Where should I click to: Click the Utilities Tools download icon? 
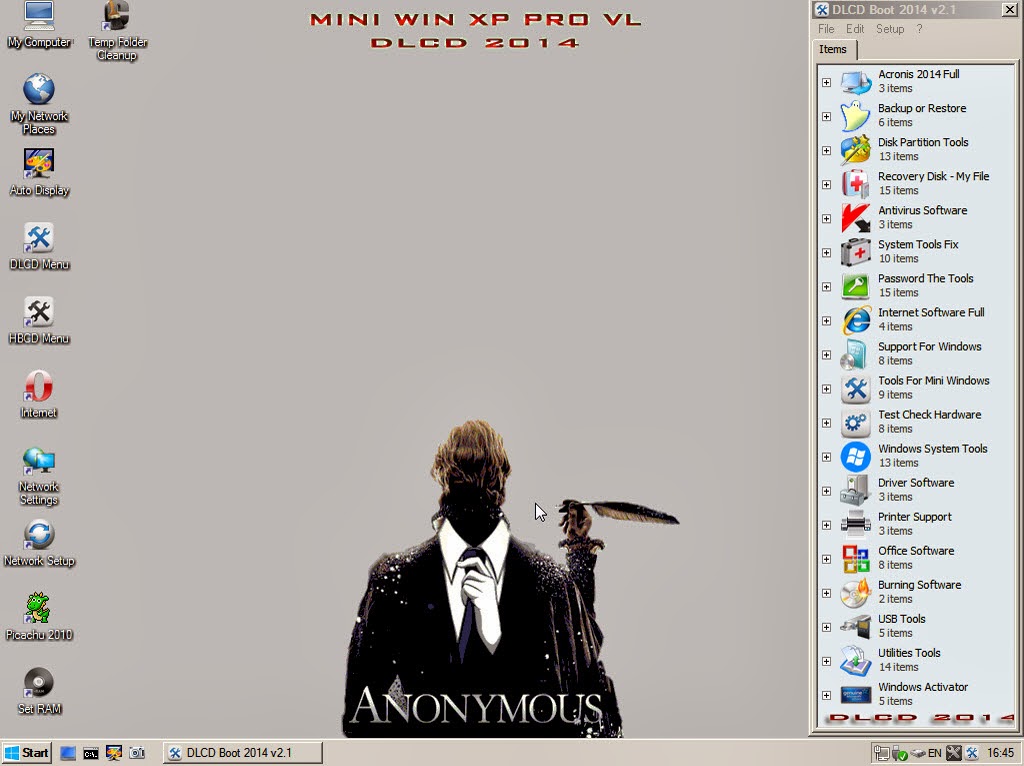(856, 660)
